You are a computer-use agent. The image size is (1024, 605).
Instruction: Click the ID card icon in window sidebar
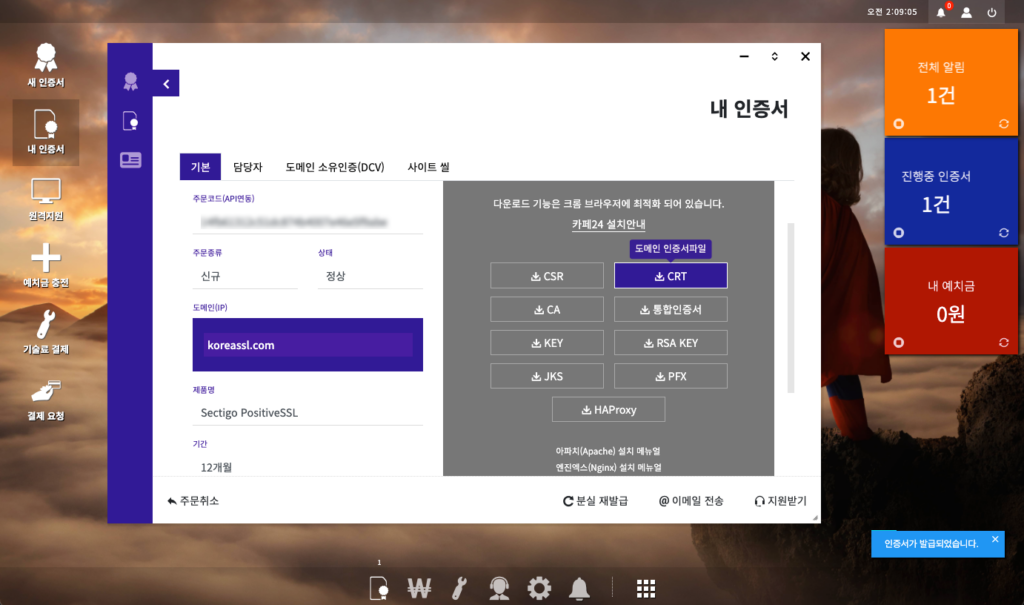tap(131, 160)
